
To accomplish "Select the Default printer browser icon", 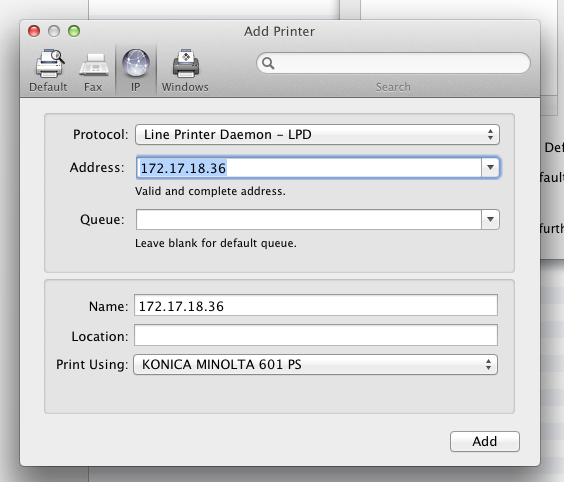I will coord(50,63).
